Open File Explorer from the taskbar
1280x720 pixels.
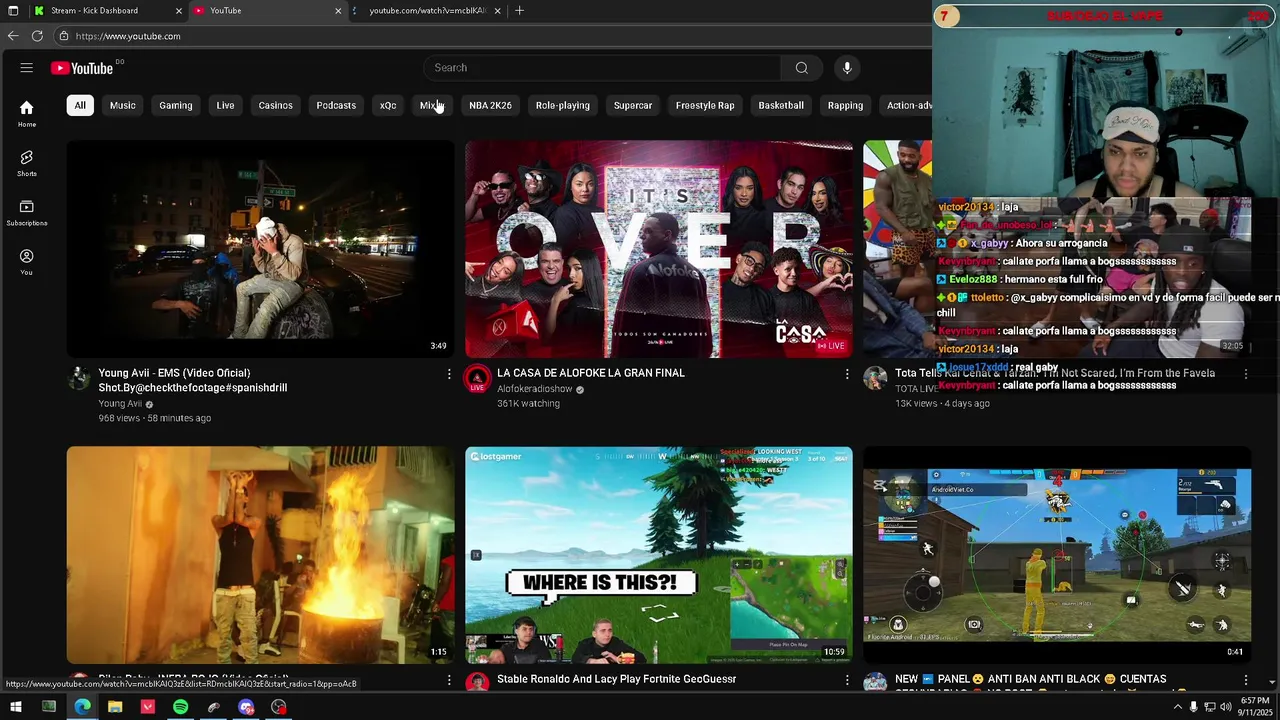pos(115,707)
